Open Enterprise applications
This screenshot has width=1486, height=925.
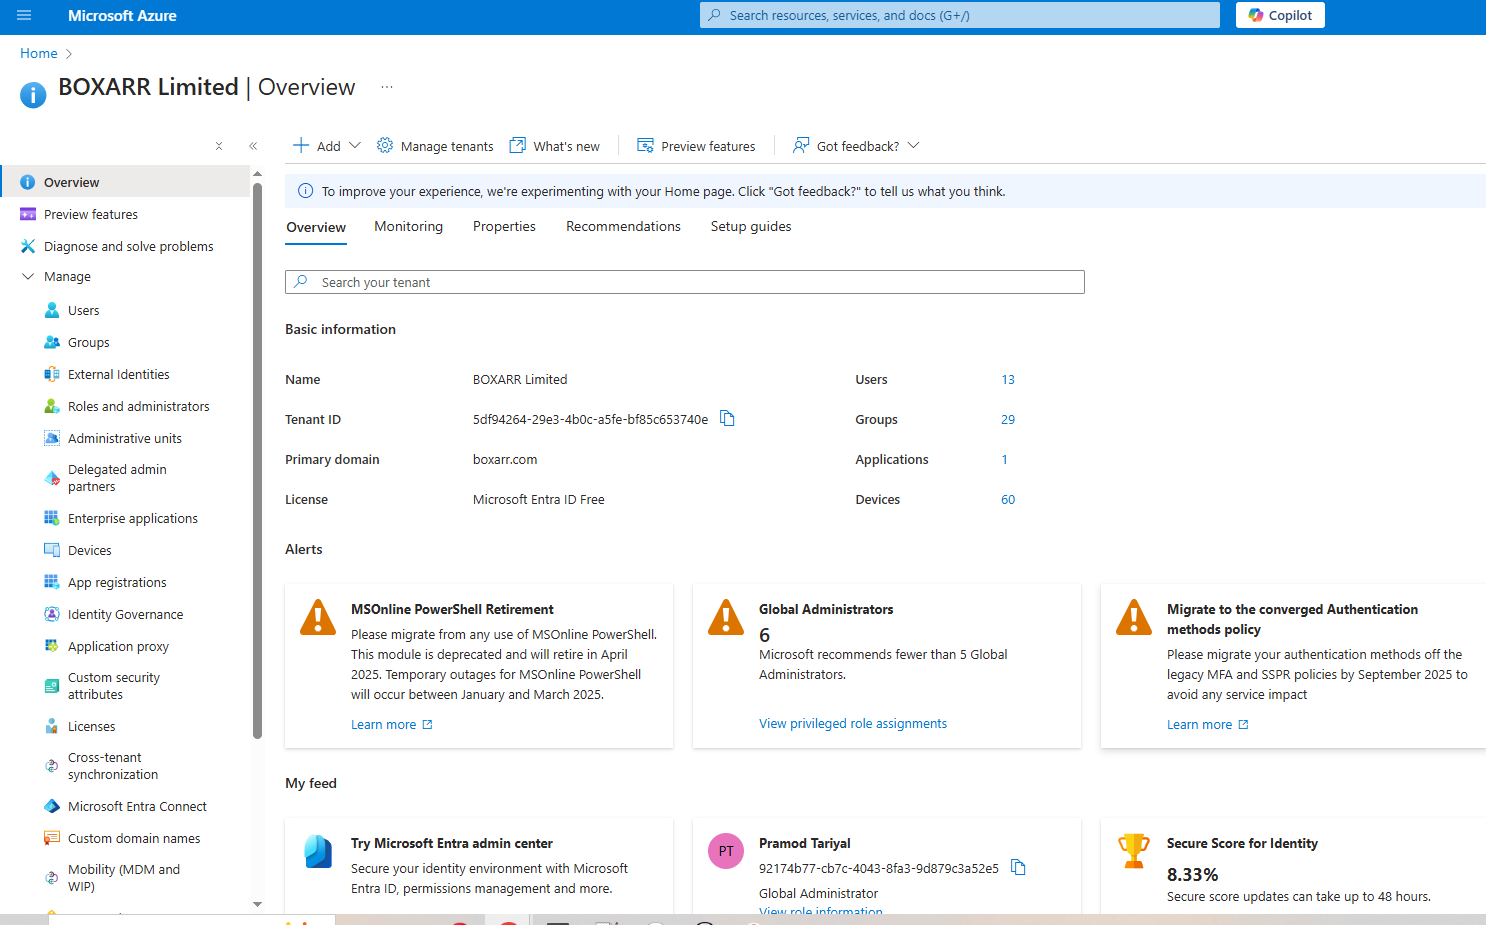pos(131,518)
